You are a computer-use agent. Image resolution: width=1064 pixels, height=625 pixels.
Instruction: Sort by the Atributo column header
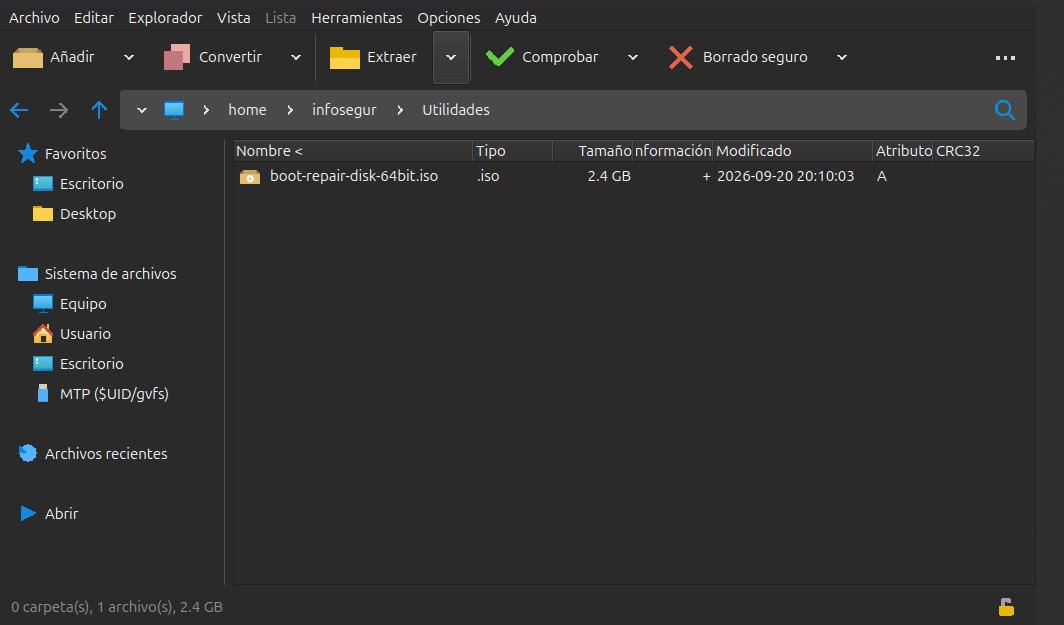(x=903, y=151)
